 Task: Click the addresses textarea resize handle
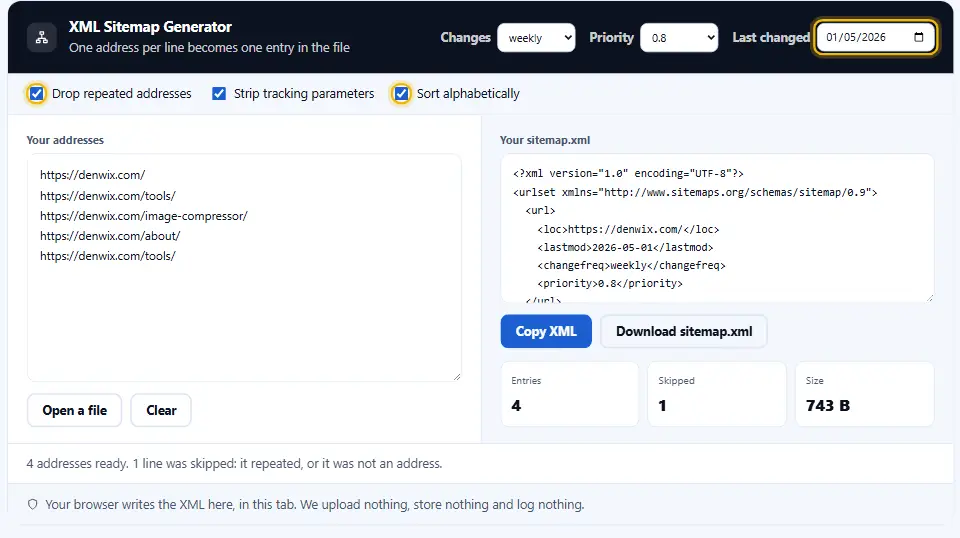pos(457,377)
